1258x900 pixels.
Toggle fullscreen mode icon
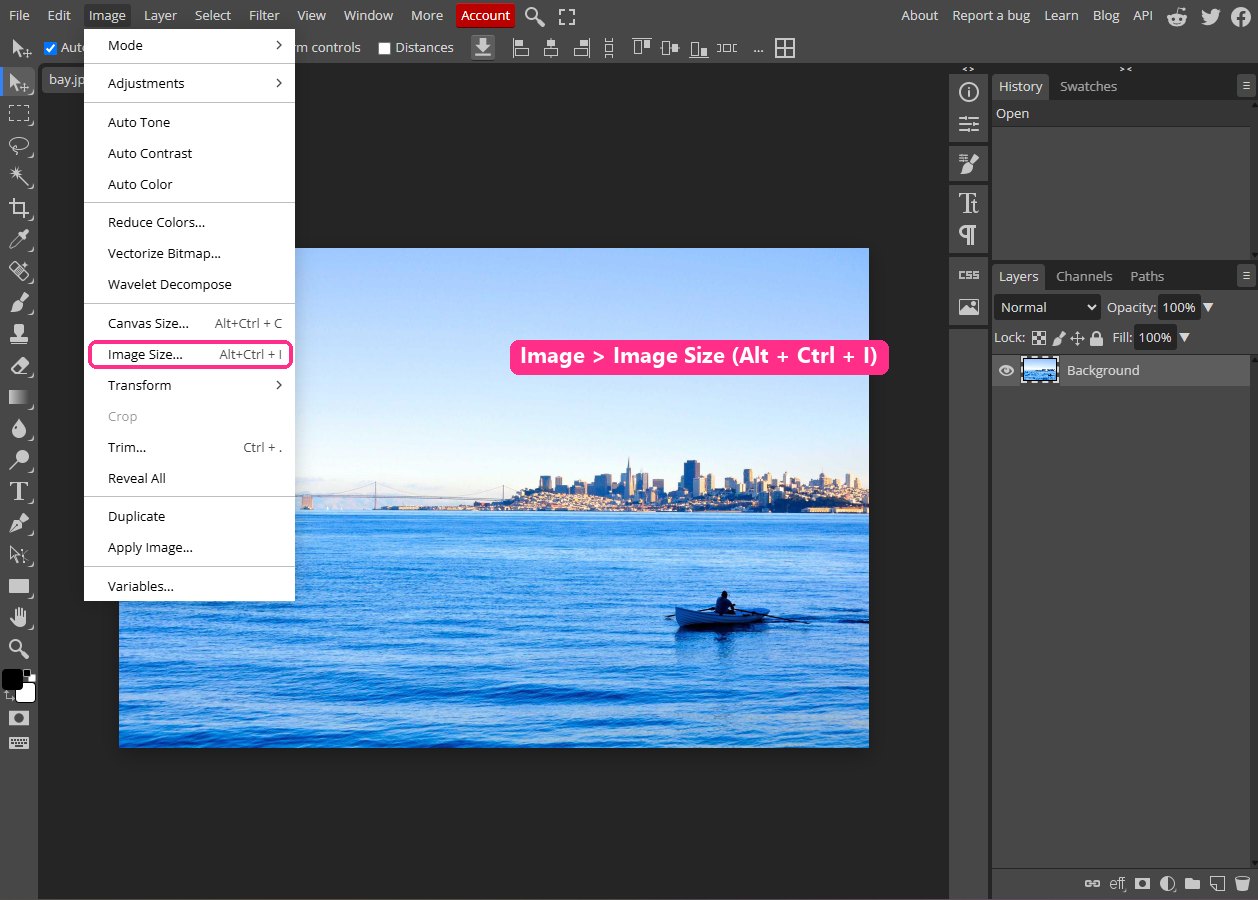[x=567, y=16]
